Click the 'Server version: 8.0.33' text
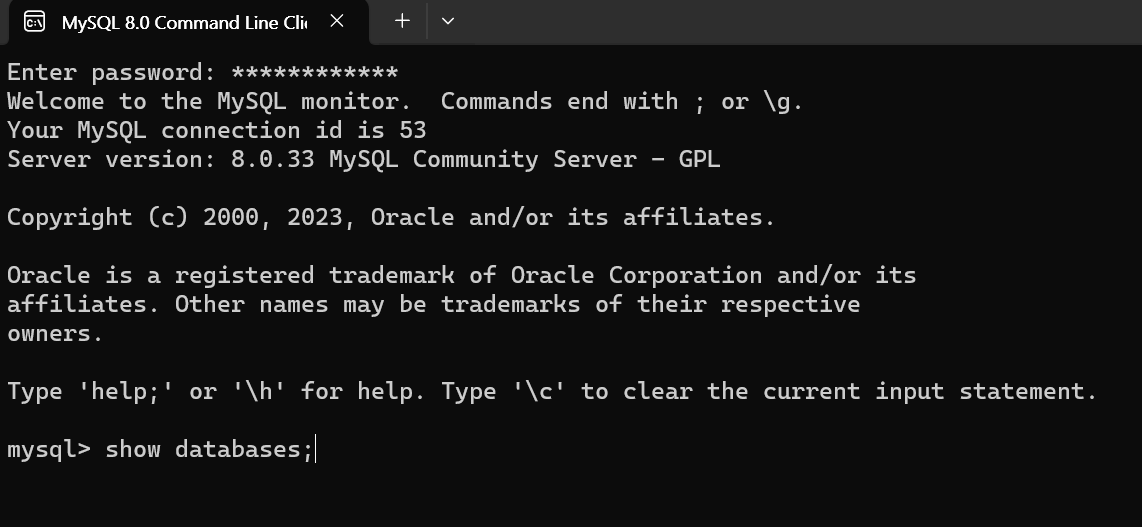1142x527 pixels. [x=161, y=159]
